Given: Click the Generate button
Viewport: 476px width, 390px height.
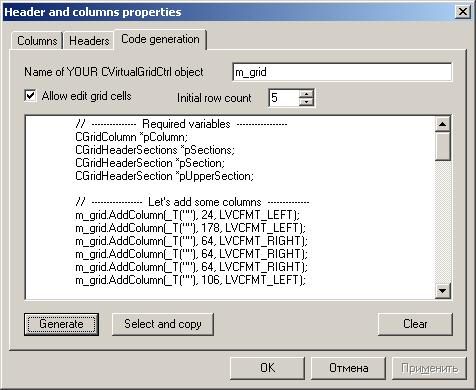Looking at the screenshot, I should [61, 324].
